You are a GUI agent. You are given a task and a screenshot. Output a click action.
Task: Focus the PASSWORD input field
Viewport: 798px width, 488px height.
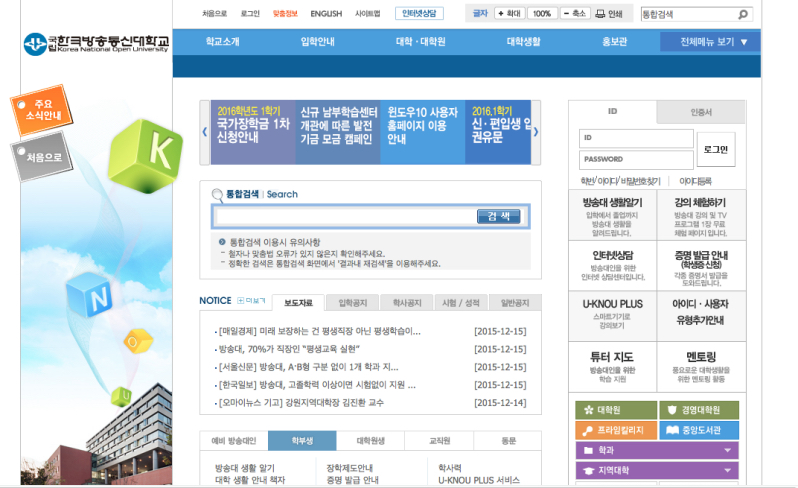click(636, 159)
